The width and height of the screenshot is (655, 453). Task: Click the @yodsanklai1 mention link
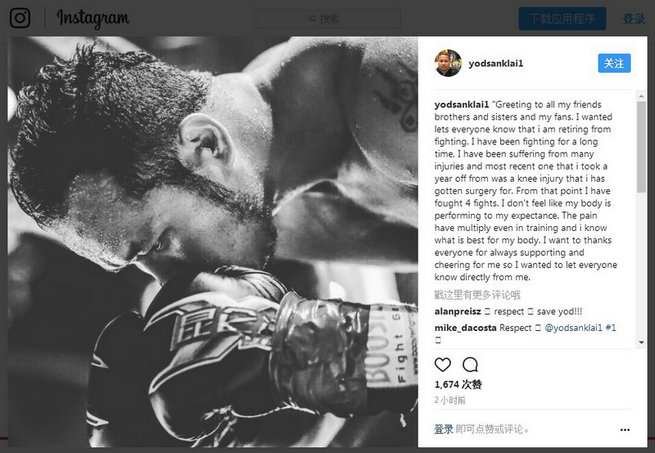(x=574, y=328)
